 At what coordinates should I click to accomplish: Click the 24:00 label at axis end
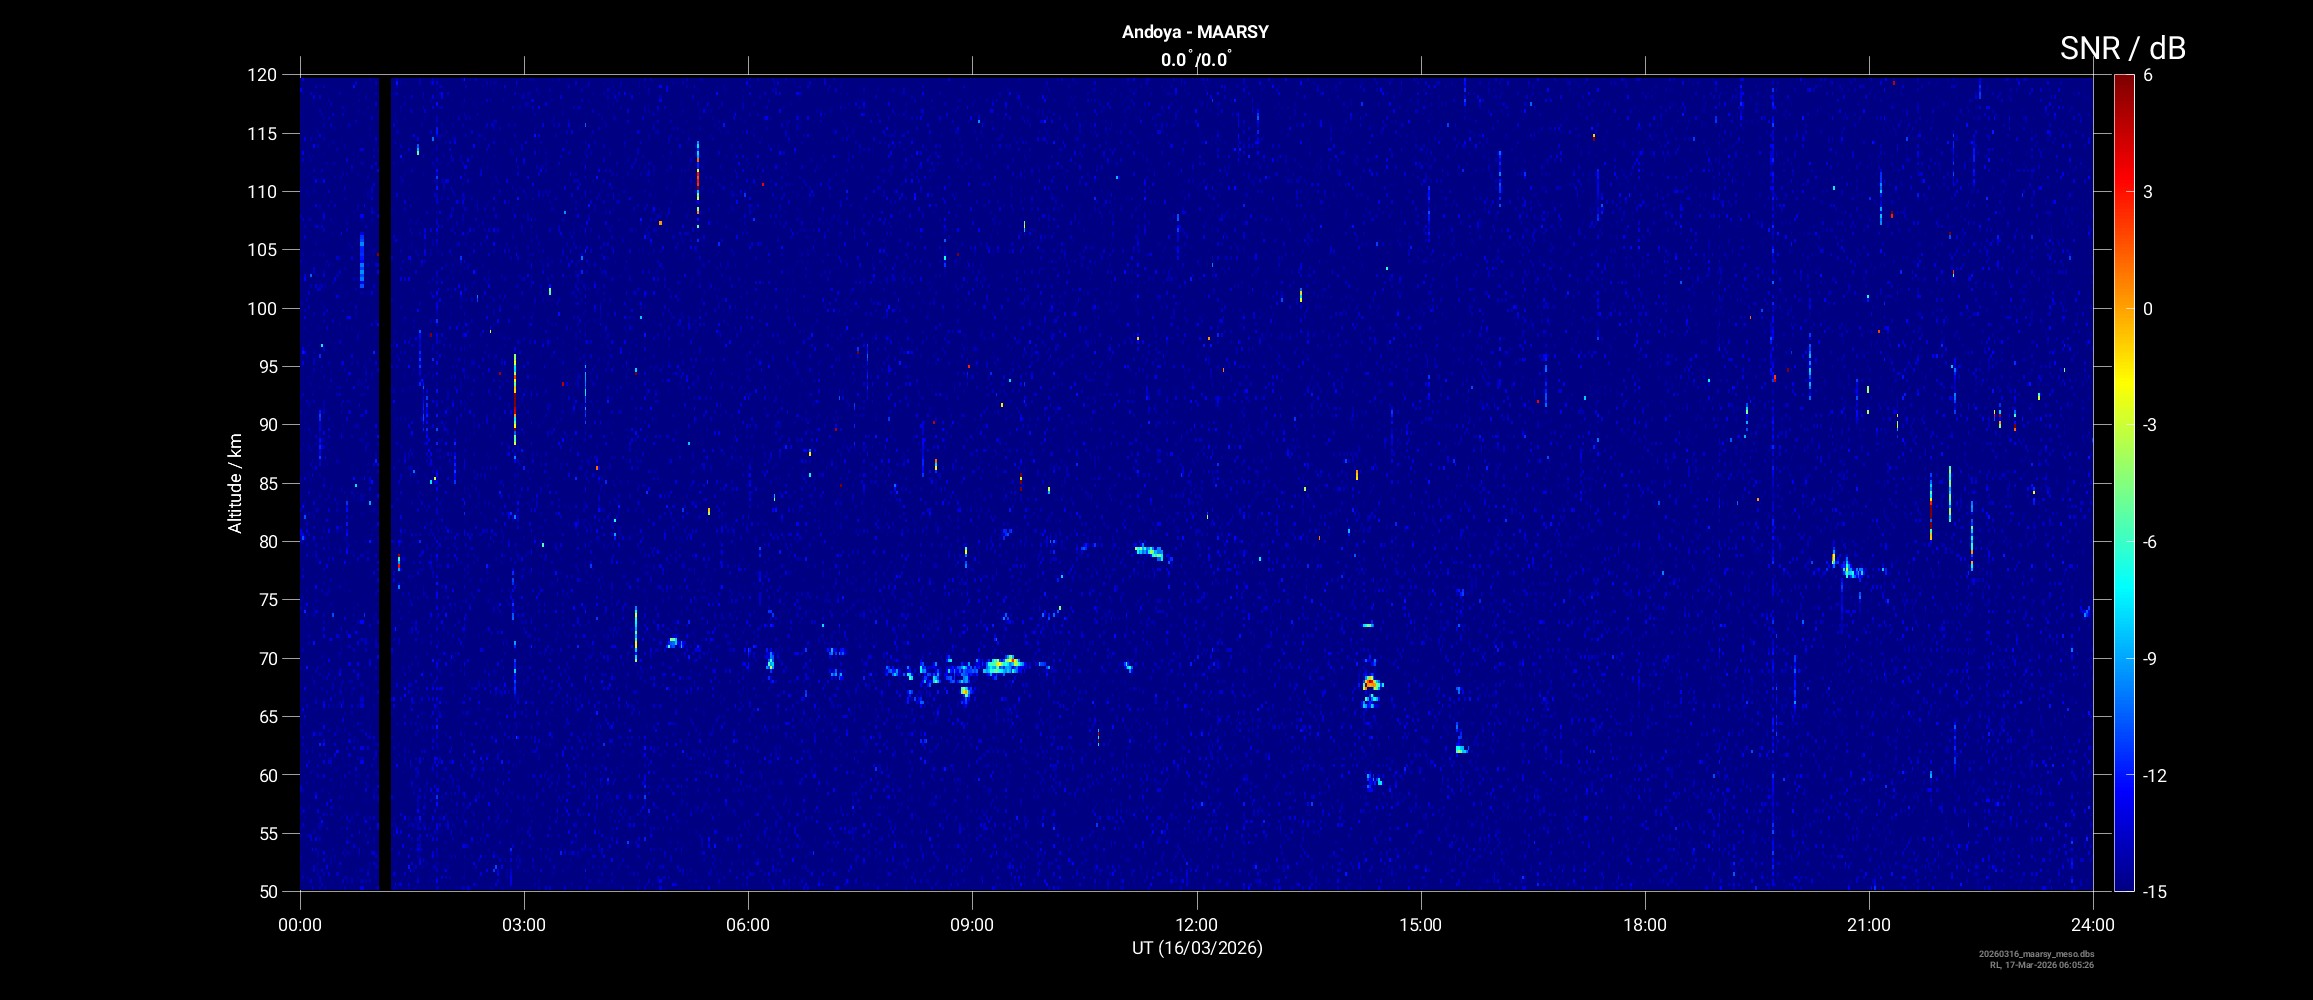[2092, 925]
